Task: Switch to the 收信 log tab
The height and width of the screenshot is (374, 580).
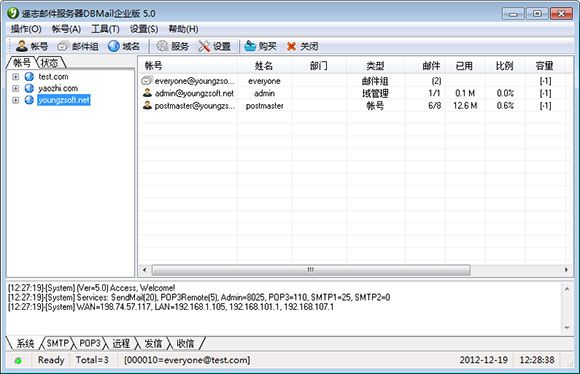Action: (185, 343)
